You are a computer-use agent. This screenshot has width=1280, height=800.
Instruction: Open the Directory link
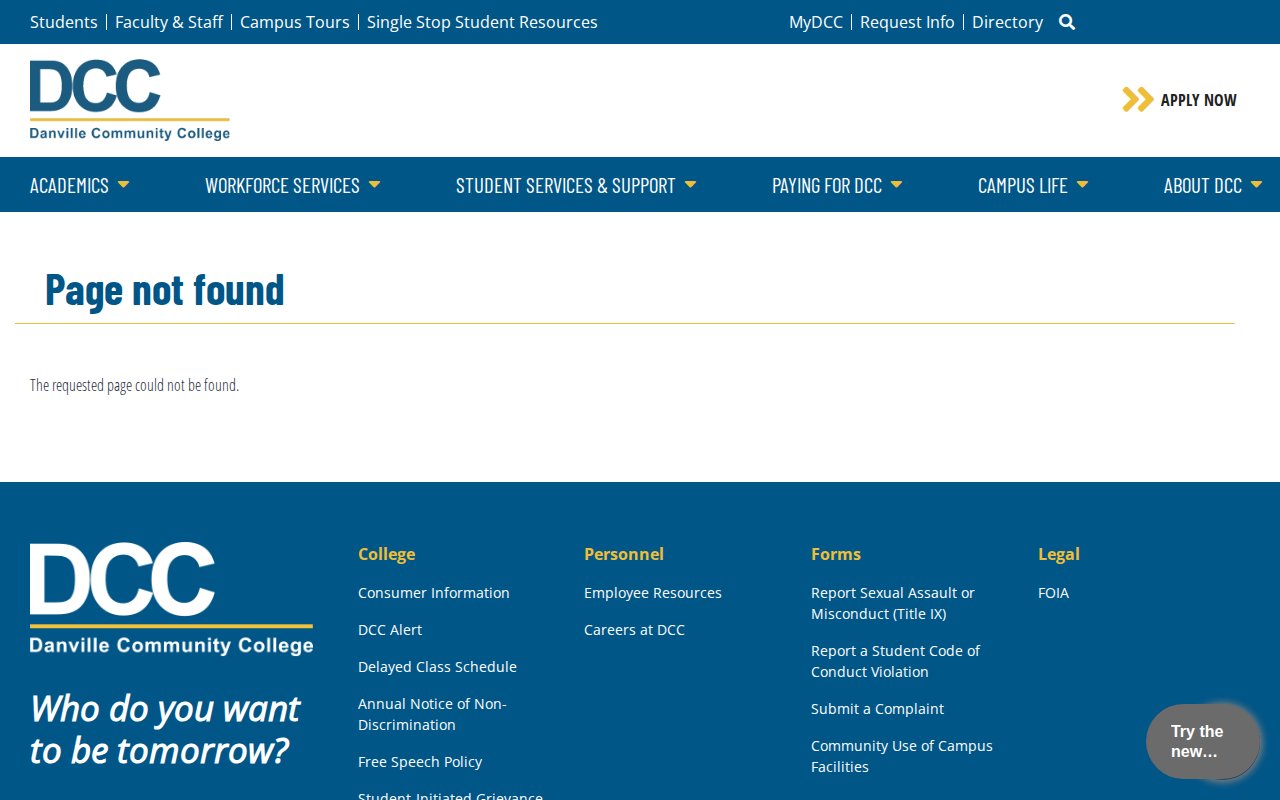(x=1007, y=22)
